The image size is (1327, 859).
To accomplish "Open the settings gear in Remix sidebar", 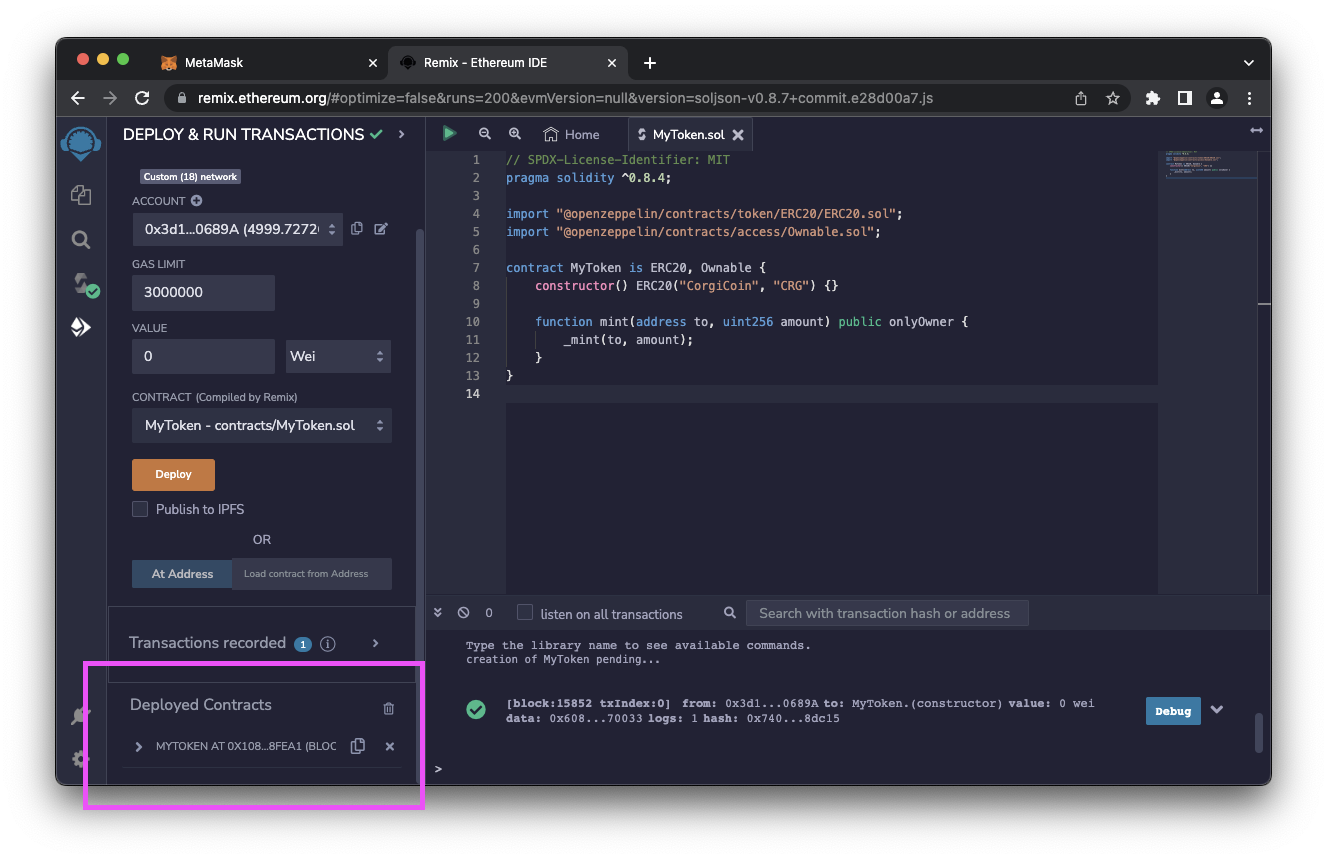I will pyautogui.click(x=81, y=759).
